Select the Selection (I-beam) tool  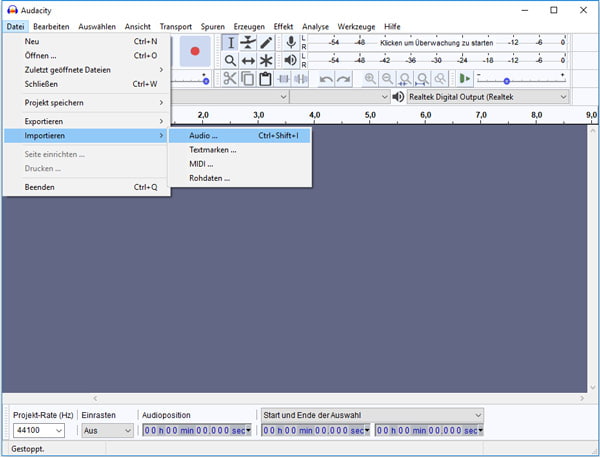[230, 42]
